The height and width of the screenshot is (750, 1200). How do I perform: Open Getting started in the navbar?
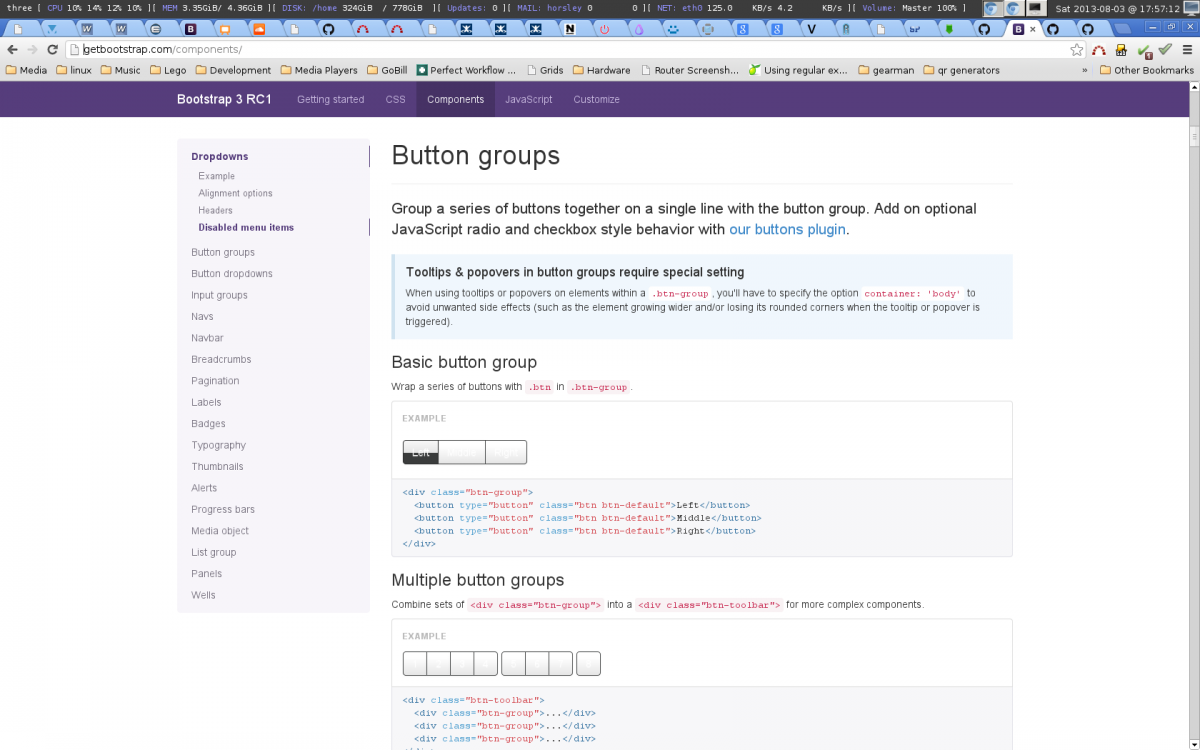click(330, 99)
